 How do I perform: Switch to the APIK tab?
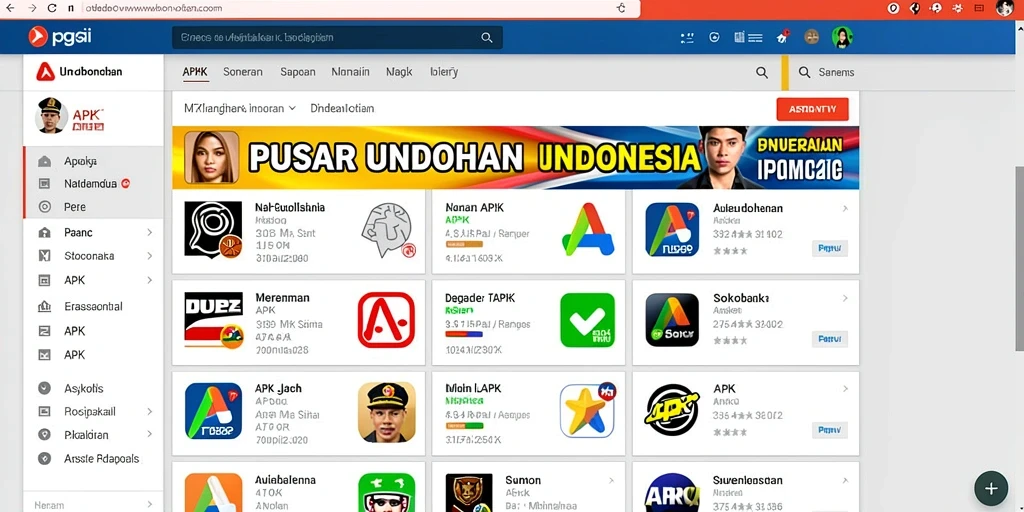195,72
